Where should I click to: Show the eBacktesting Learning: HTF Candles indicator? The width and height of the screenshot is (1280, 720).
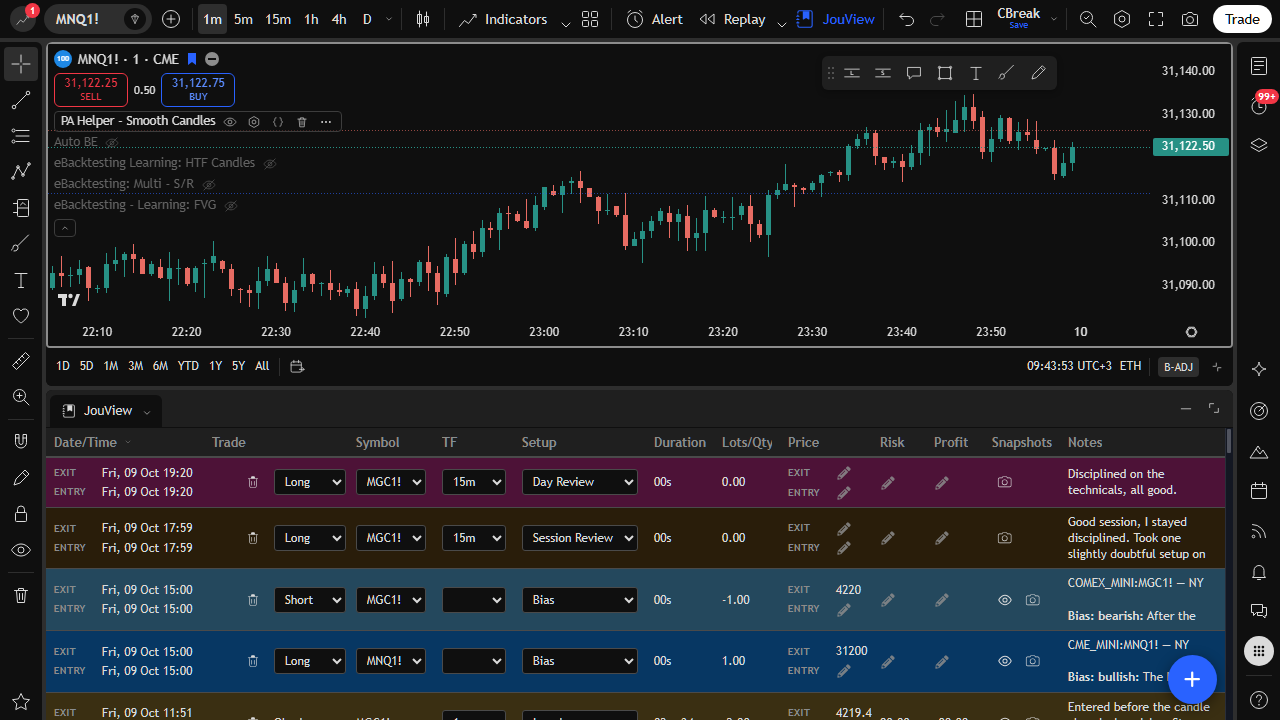[x=270, y=163]
